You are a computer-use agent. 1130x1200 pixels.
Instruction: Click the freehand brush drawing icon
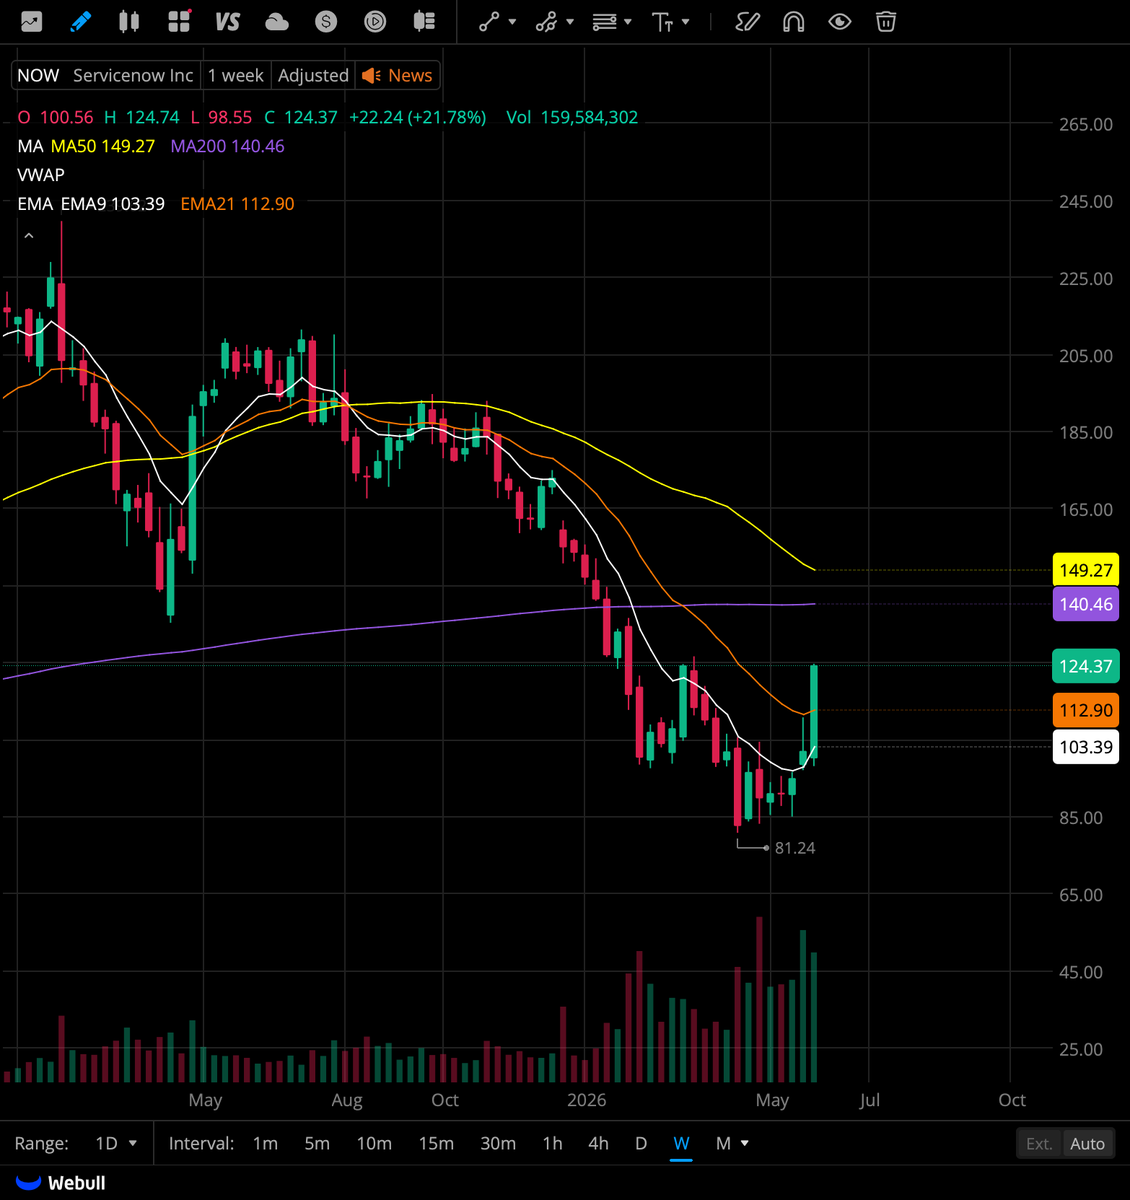[747, 21]
